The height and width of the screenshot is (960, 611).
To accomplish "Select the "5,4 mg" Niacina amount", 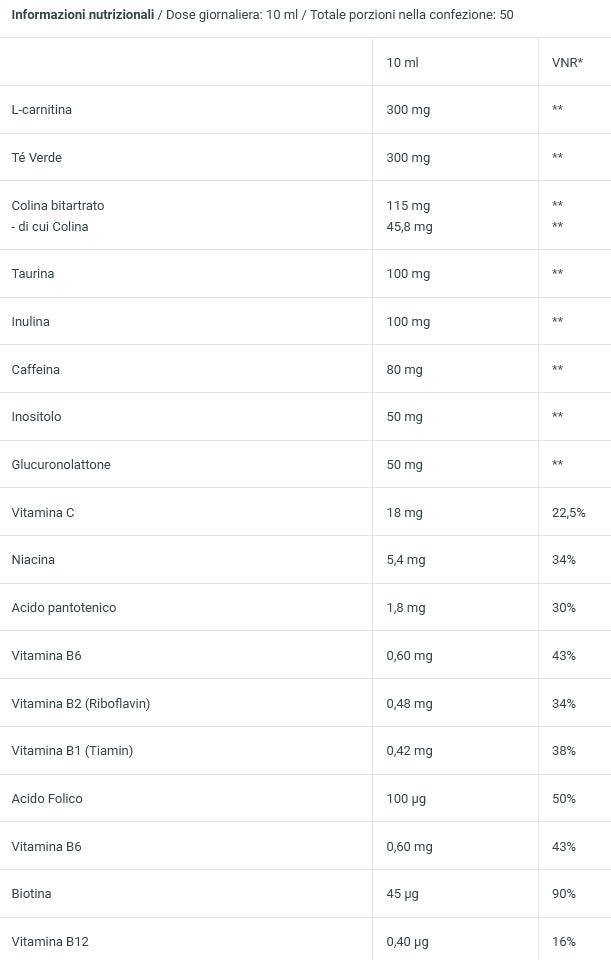I will 405,560.
